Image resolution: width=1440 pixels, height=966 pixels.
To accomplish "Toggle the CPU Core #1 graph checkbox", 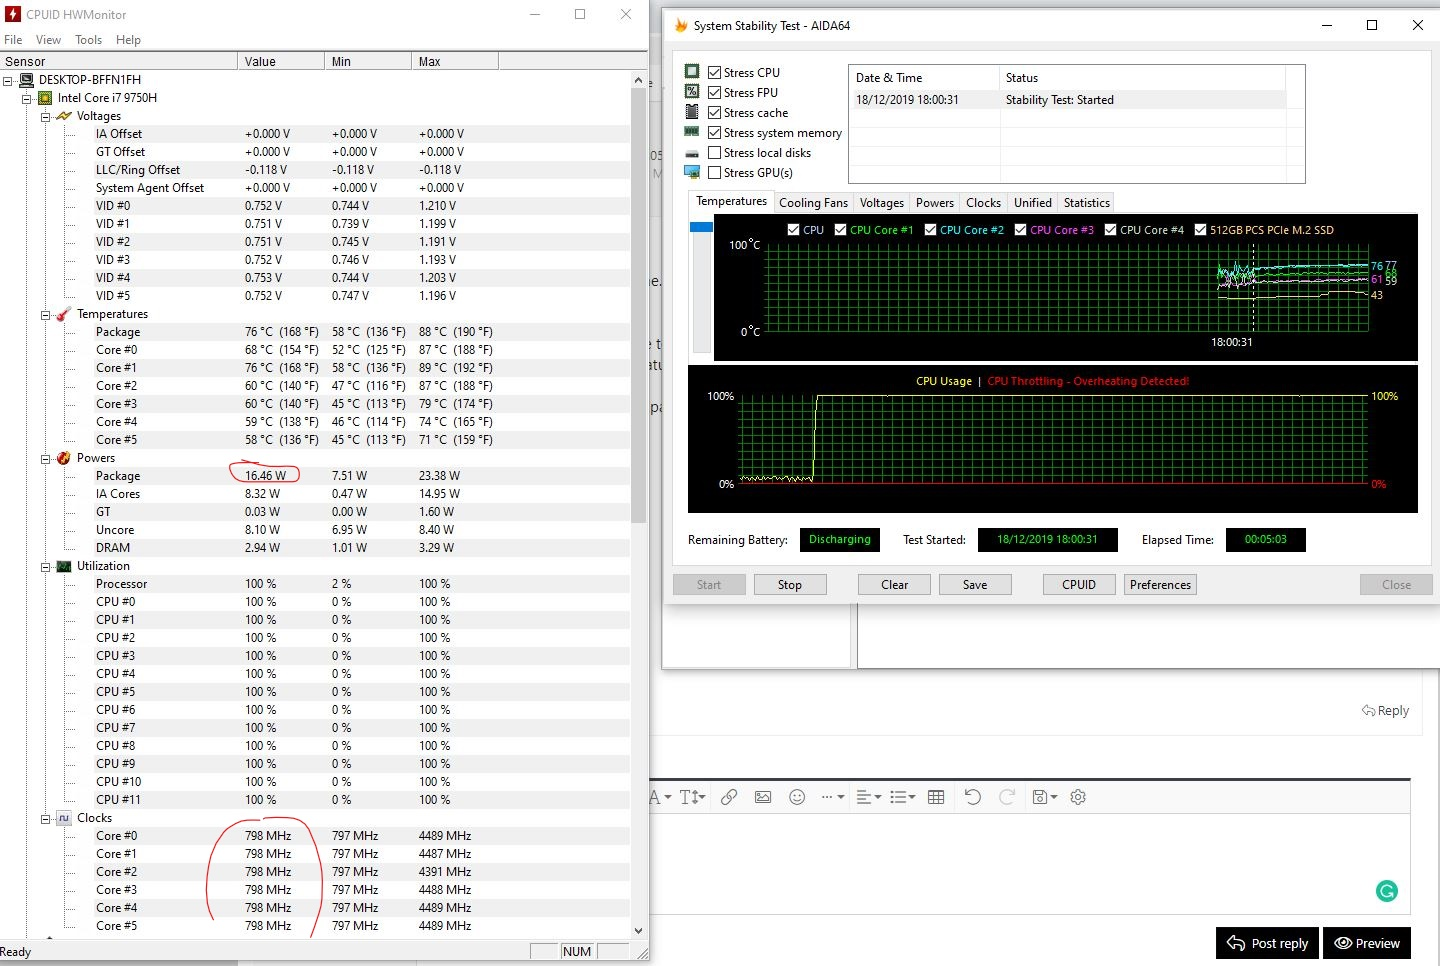I will pyautogui.click(x=840, y=229).
